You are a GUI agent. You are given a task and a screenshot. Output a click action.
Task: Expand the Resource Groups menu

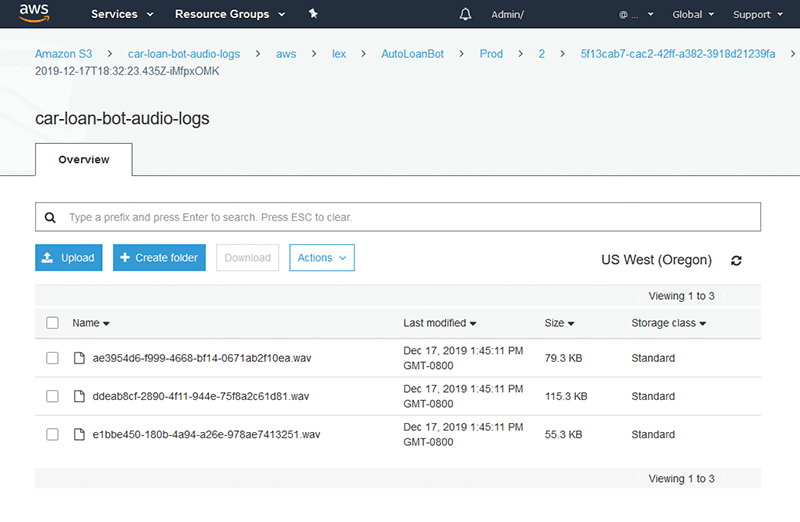230,14
